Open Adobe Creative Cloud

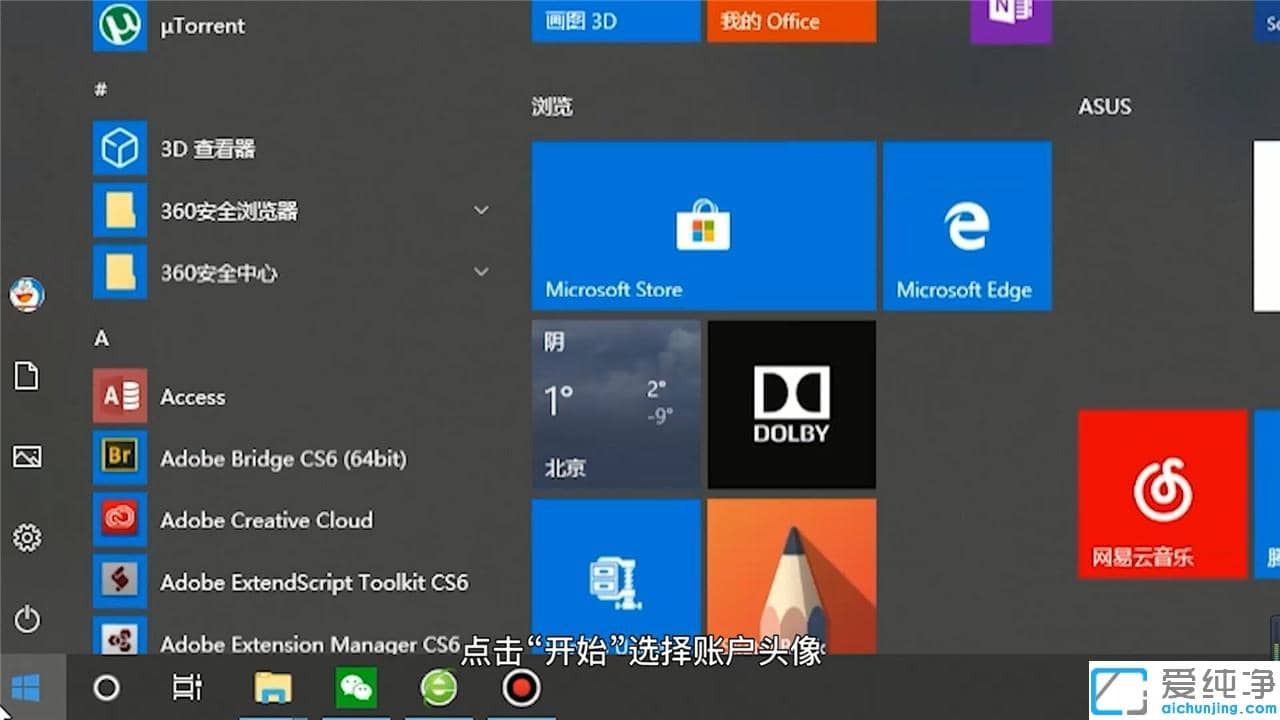[x=266, y=520]
